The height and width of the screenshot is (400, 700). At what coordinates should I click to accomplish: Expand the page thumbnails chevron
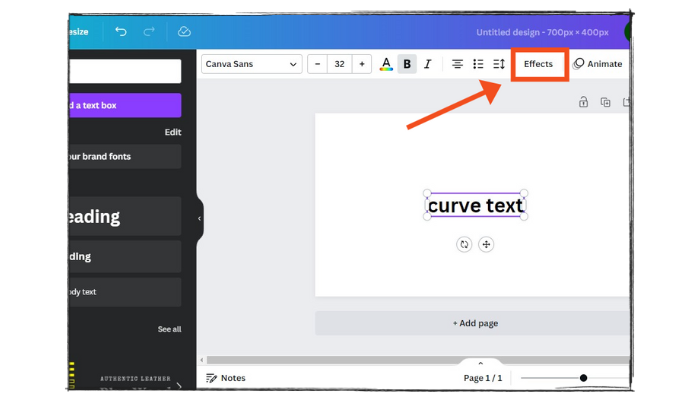click(x=481, y=363)
